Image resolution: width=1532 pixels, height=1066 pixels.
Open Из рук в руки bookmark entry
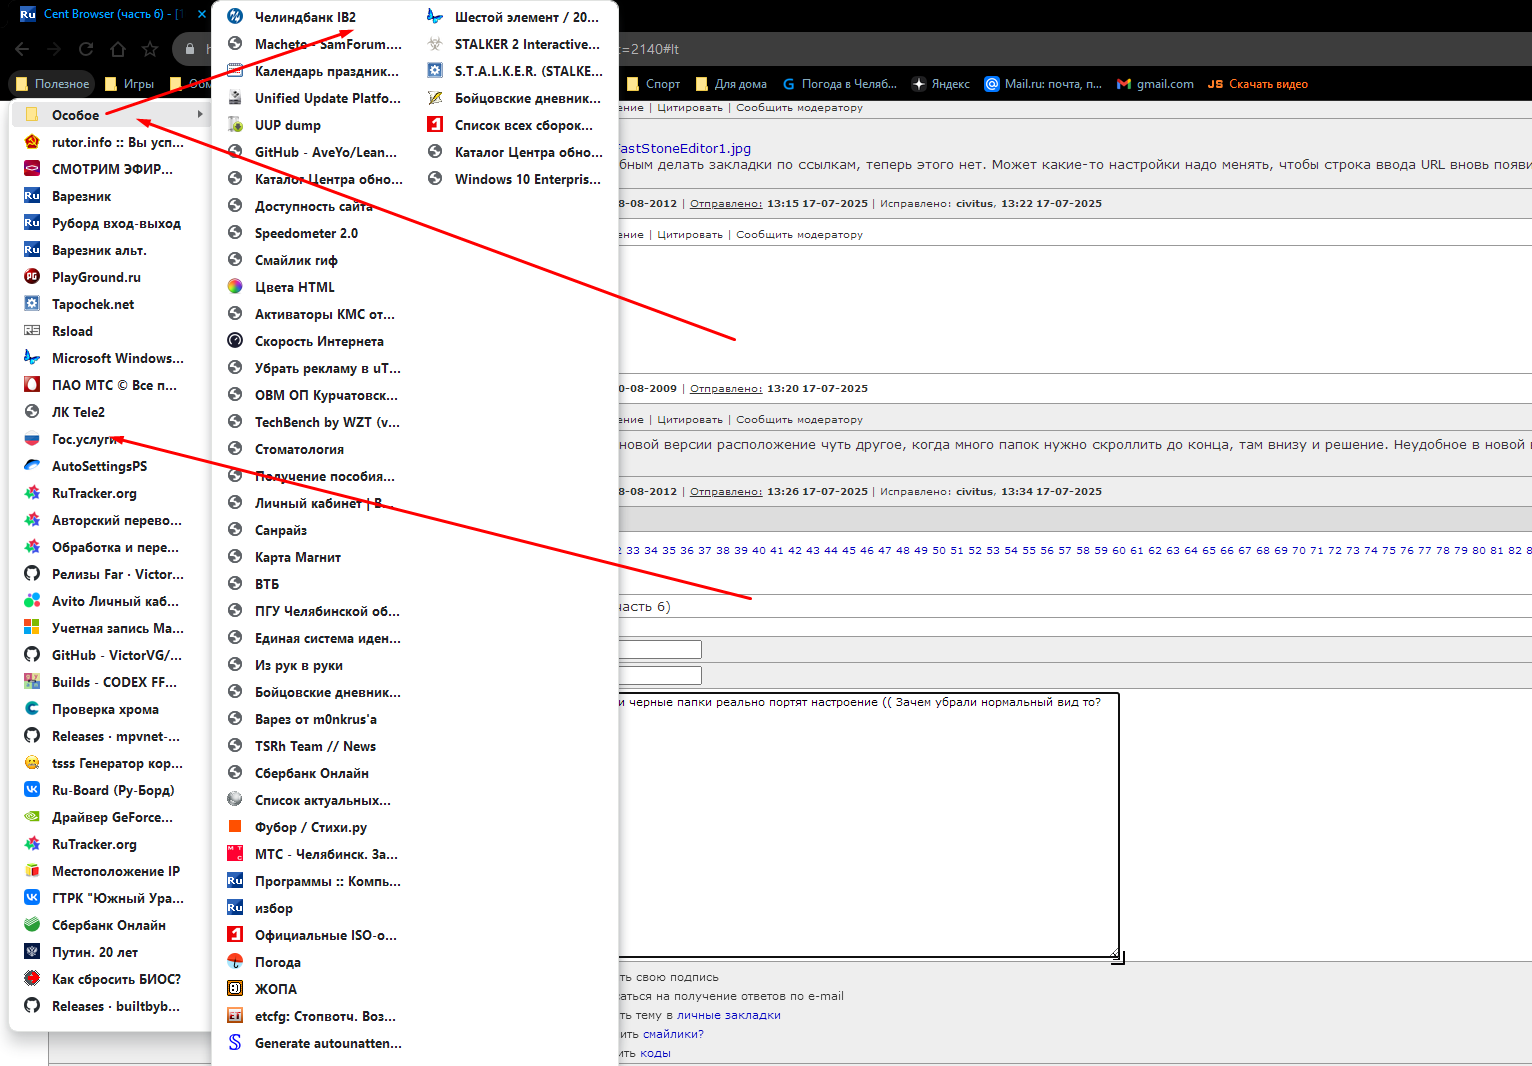coord(299,665)
